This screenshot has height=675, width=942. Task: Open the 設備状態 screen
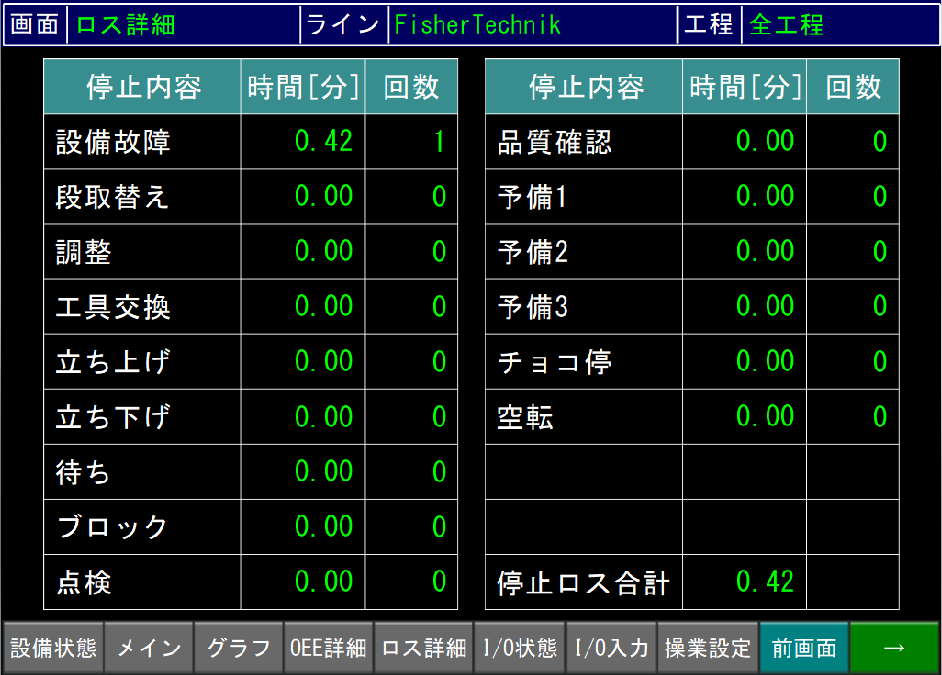(53, 647)
